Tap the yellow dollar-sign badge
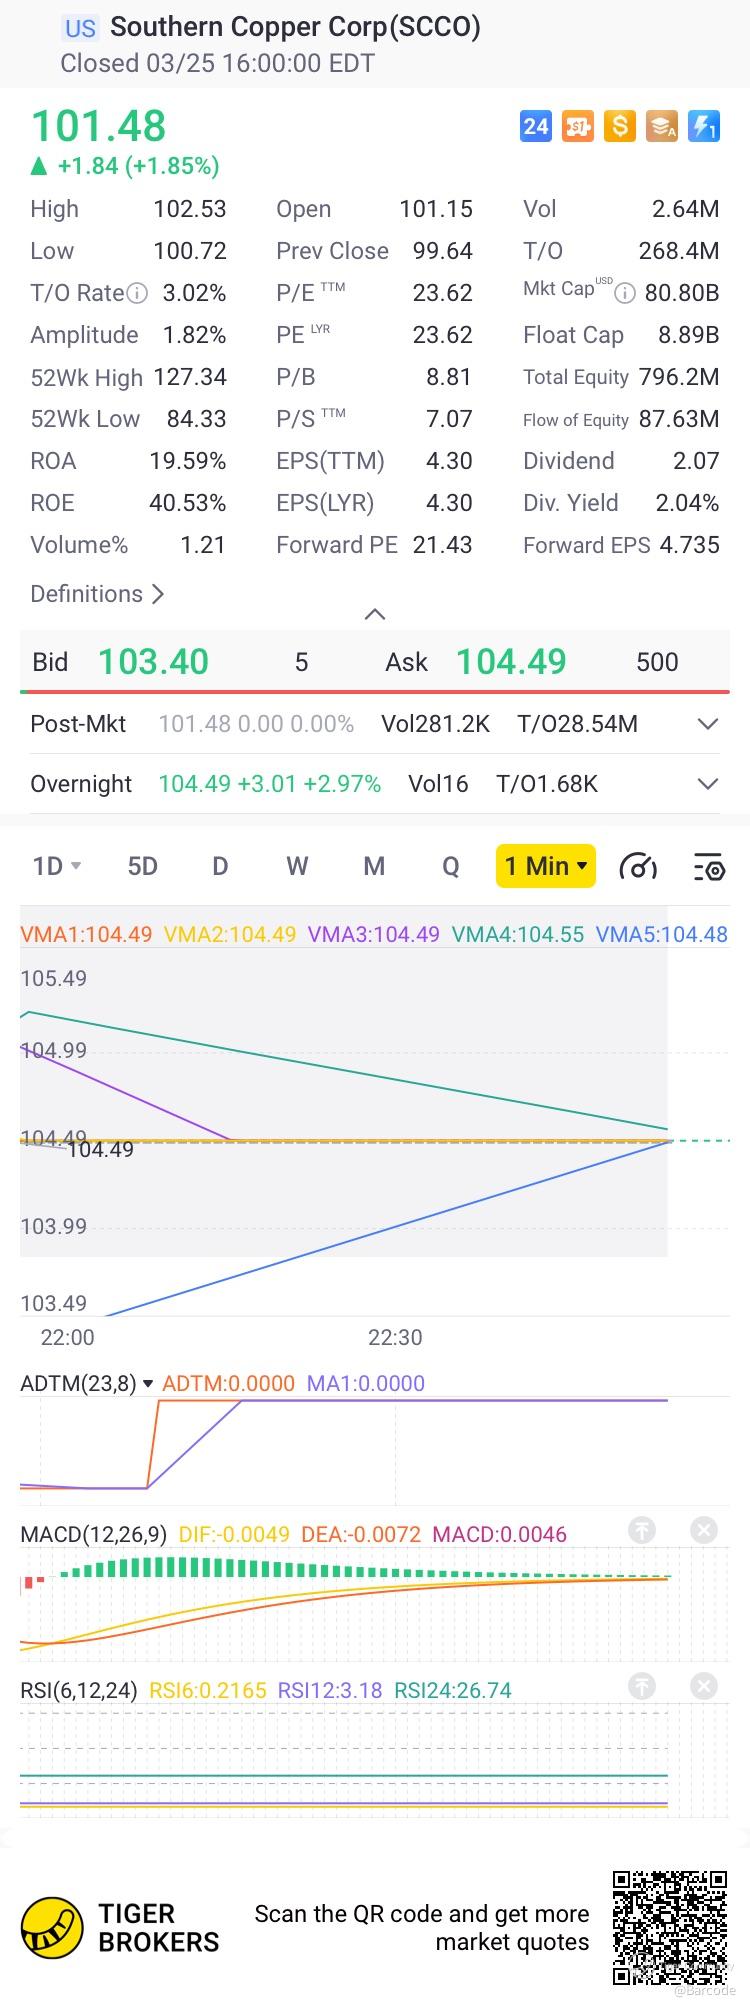Image resolution: width=750 pixels, height=2008 pixels. click(x=620, y=126)
